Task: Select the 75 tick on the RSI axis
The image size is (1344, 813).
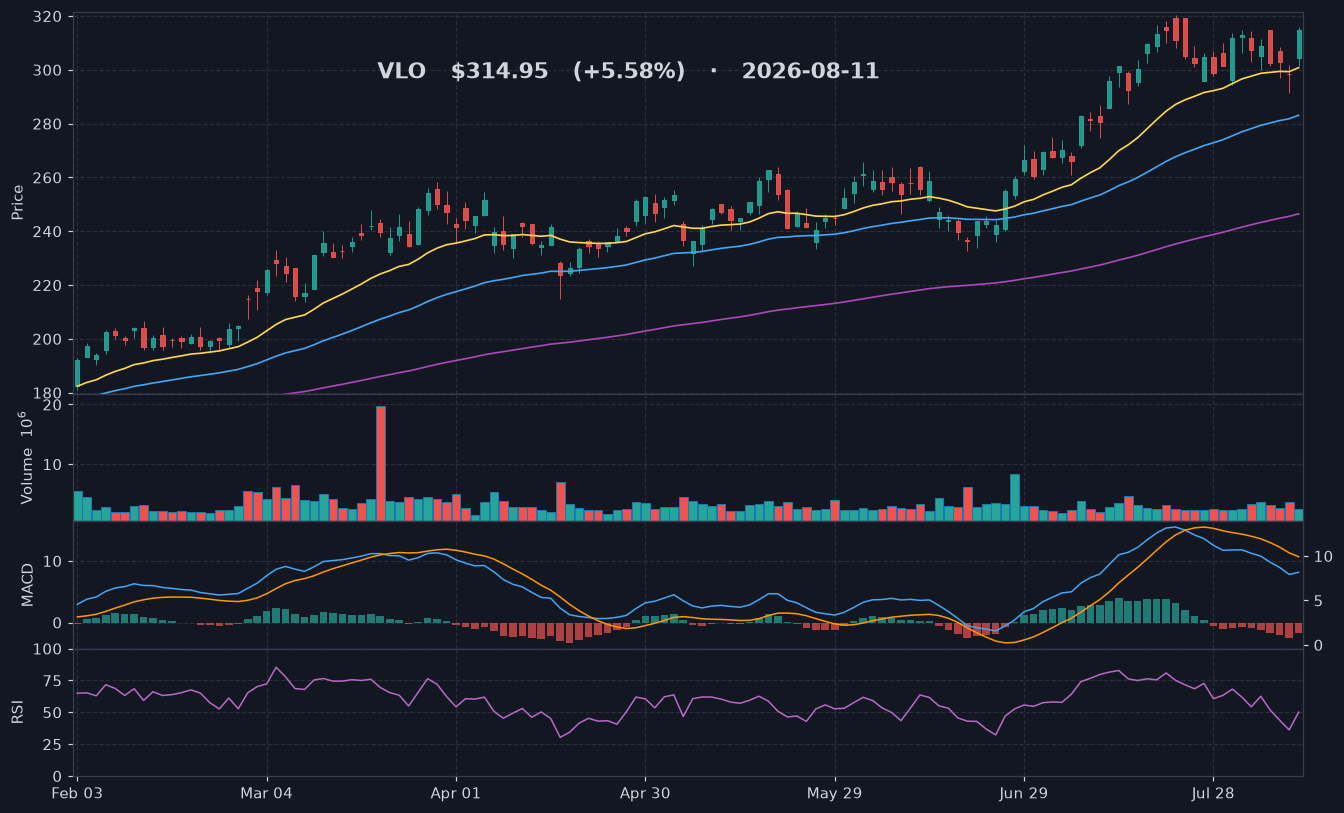Action: tap(54, 681)
